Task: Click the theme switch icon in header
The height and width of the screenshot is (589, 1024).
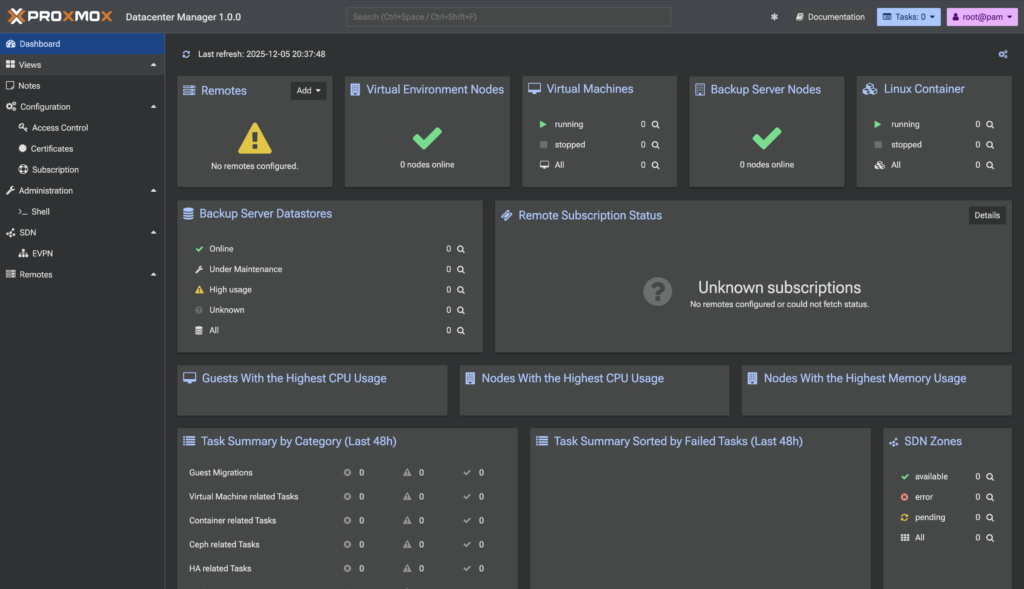Action: (x=774, y=17)
